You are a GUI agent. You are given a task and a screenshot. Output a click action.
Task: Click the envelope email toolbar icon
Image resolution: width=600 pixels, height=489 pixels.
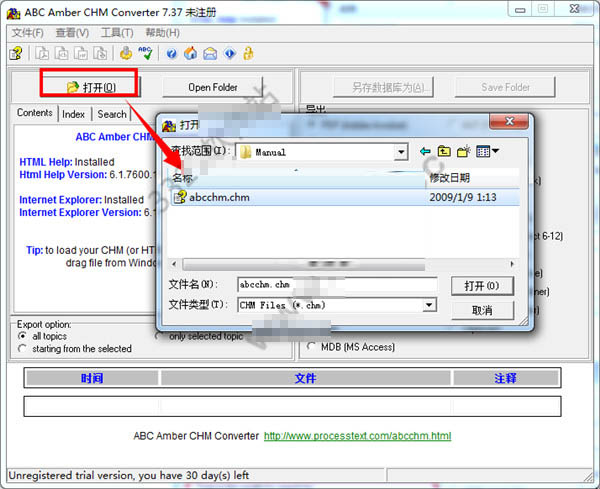(210, 54)
